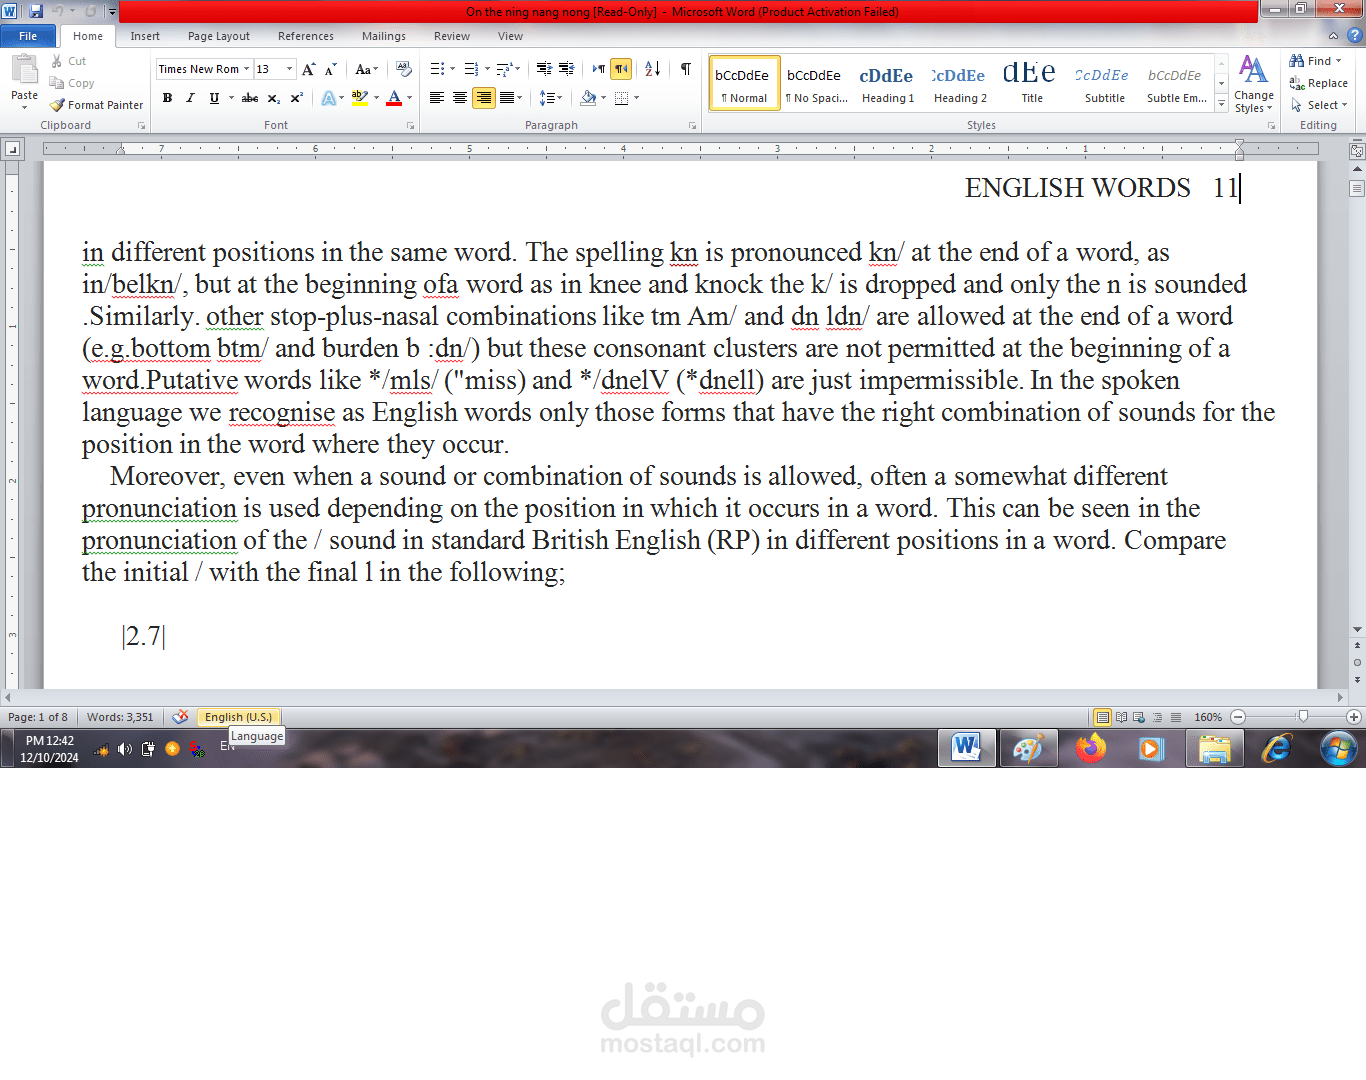This screenshot has height=1080, width=1366.
Task: Expand the Numbering dropdown arrow
Action: pos(487,69)
